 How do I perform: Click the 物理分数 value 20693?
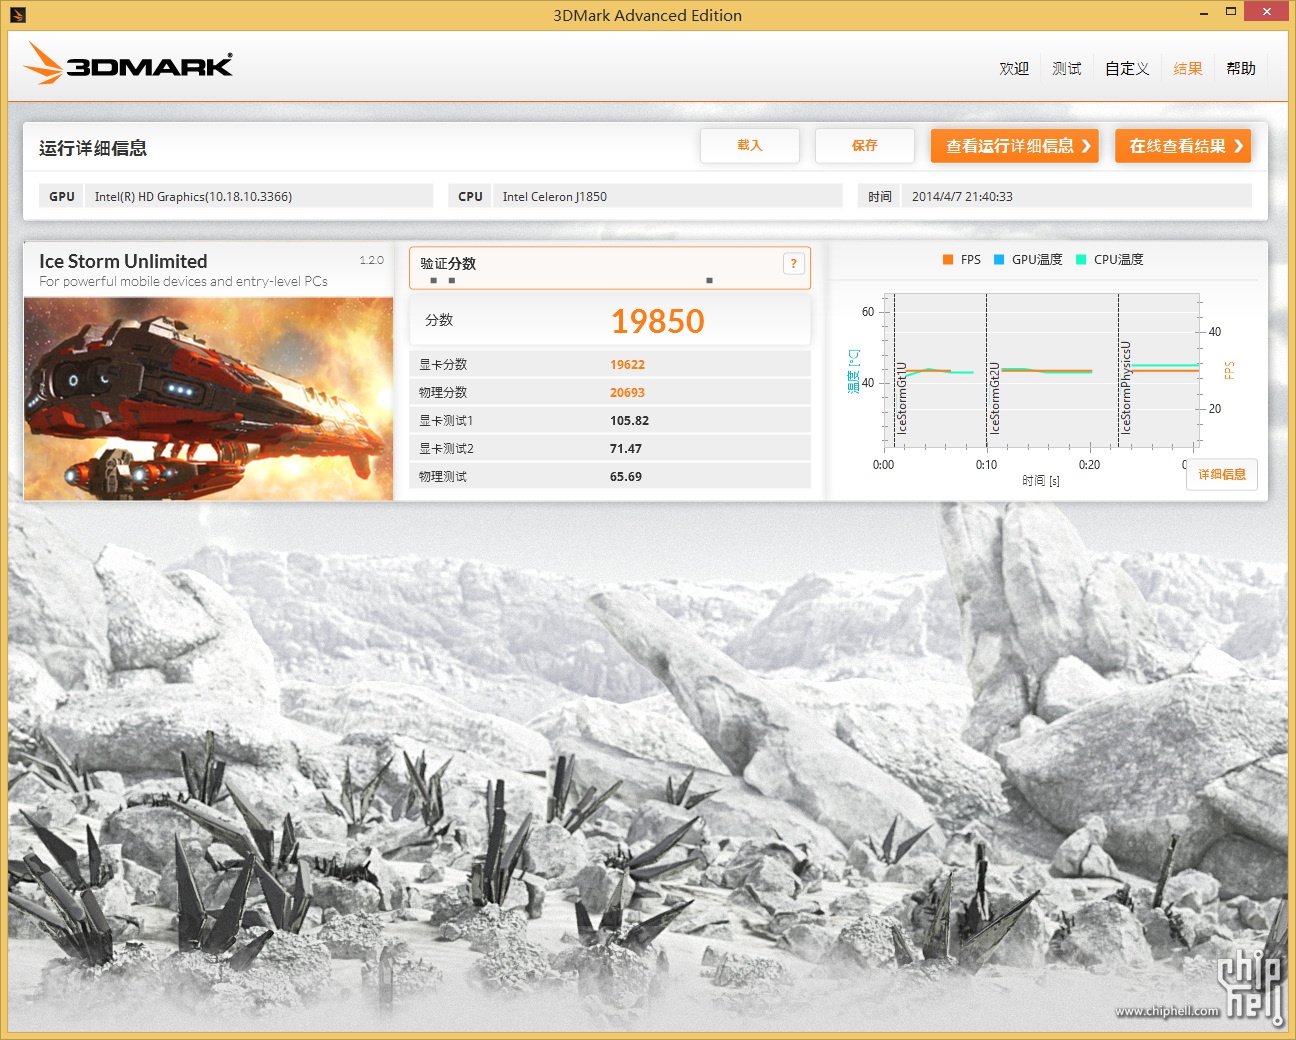[x=627, y=393]
